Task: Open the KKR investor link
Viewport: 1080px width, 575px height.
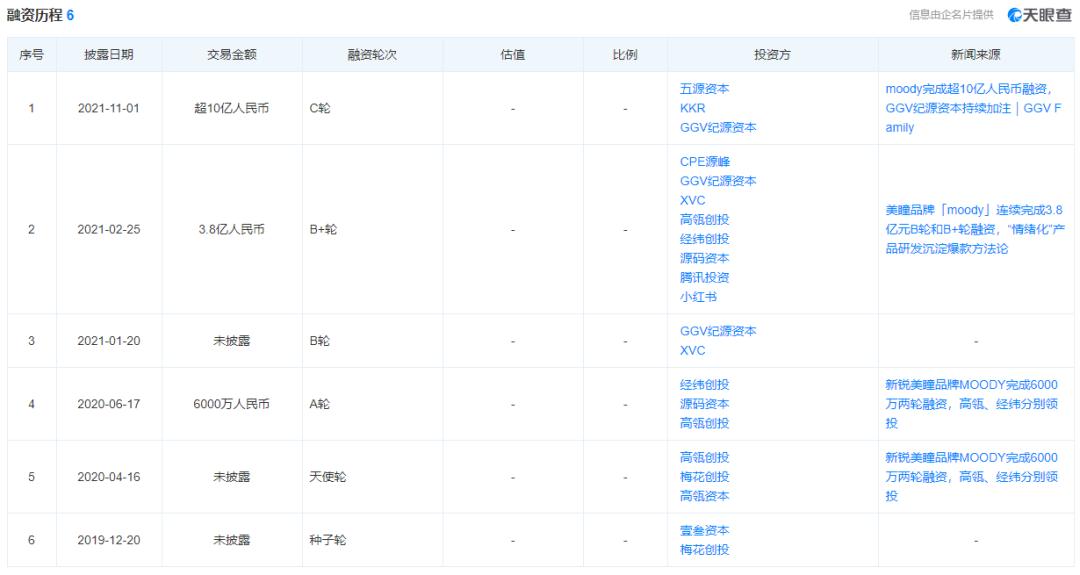Action: pyautogui.click(x=692, y=108)
